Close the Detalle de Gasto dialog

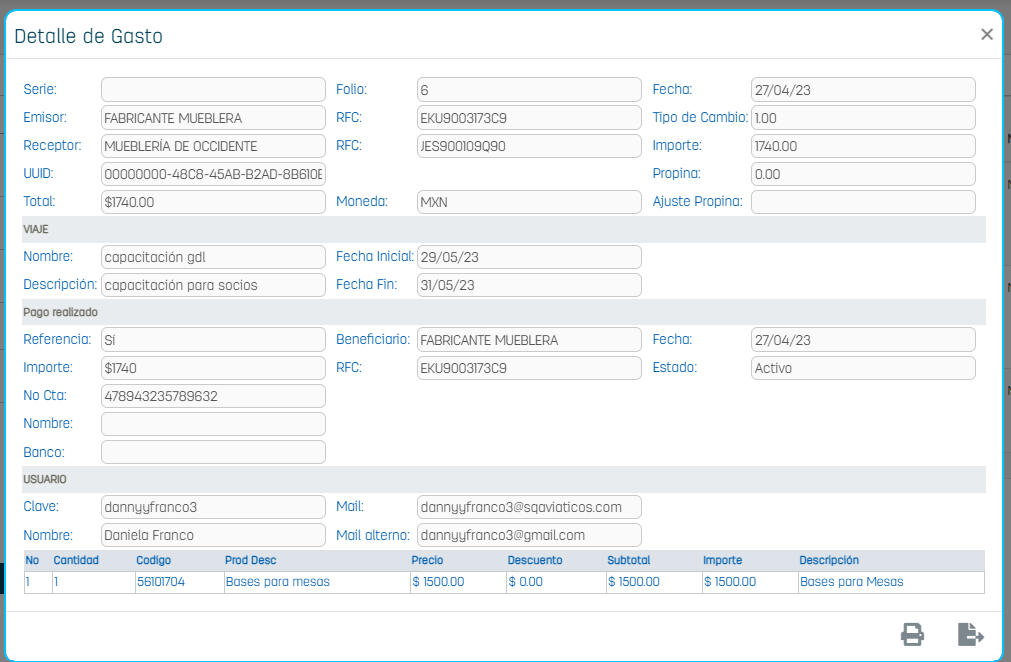(986, 35)
